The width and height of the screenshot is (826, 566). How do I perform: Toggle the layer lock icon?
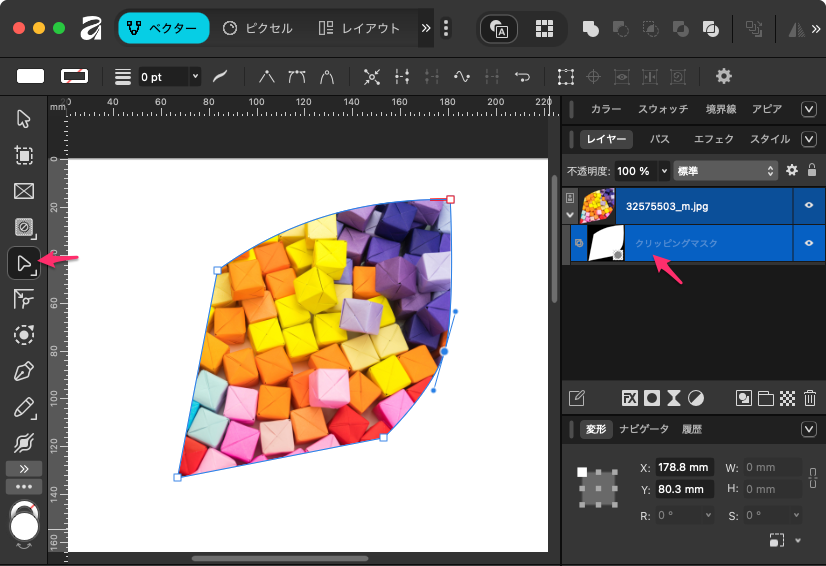(x=812, y=171)
